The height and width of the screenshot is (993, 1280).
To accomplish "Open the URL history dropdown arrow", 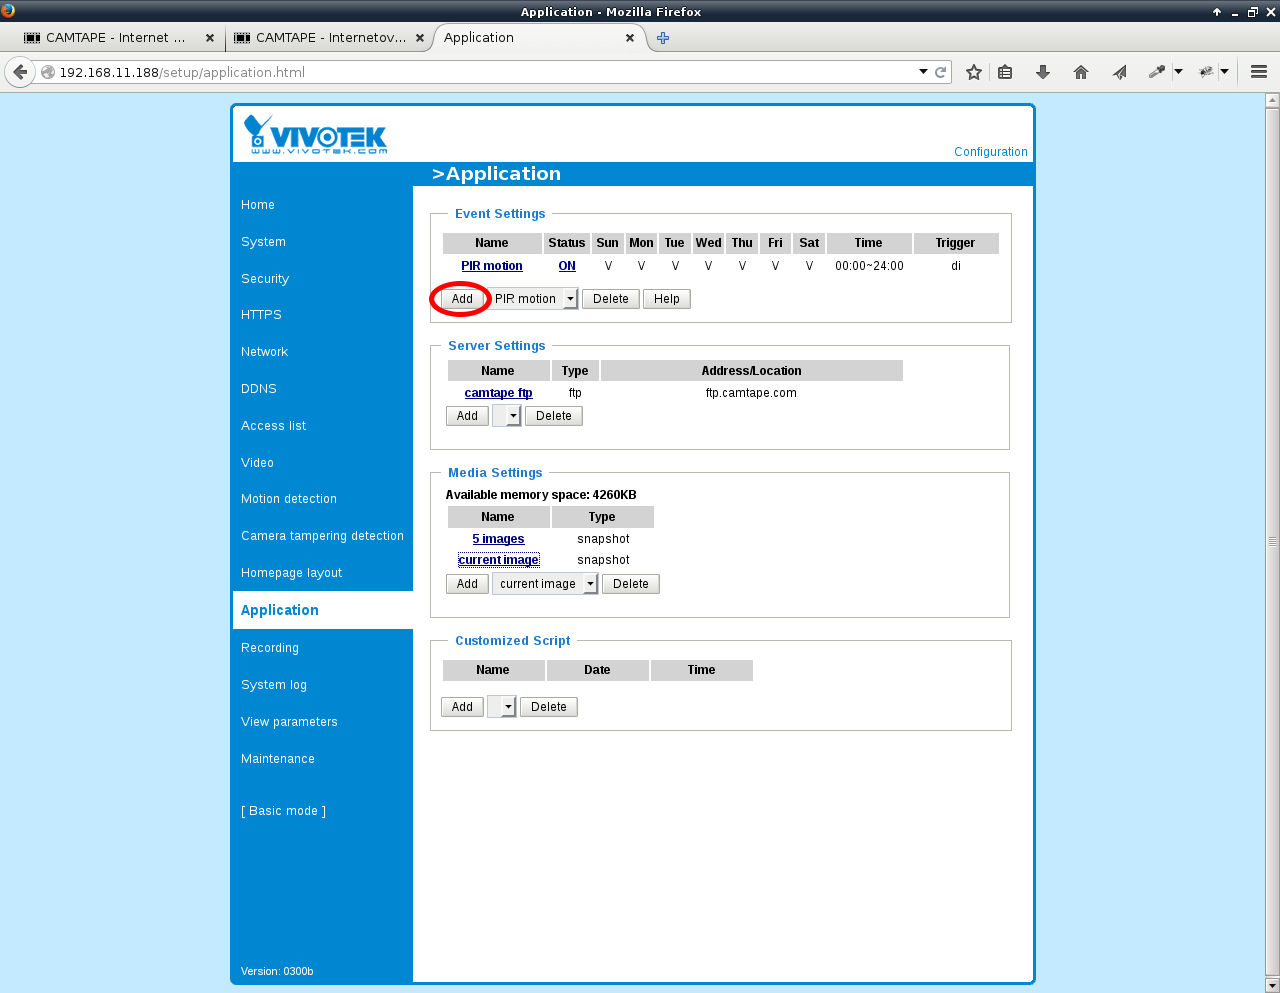I will coord(923,72).
